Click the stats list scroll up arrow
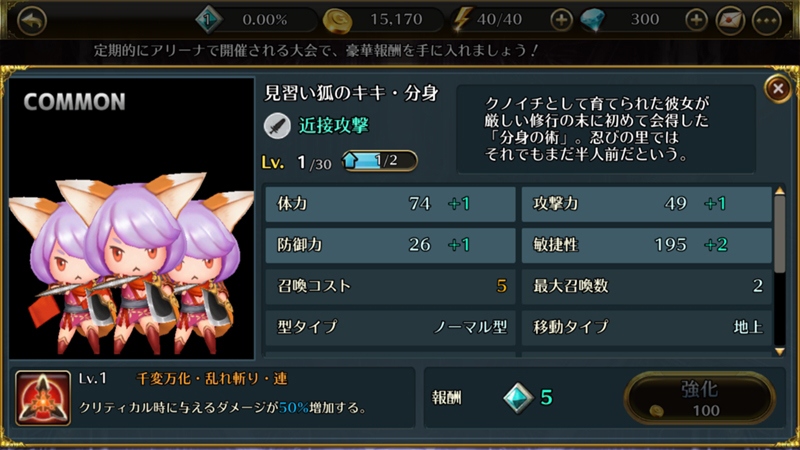Screen dimensions: 800x450 pyautogui.click(x=779, y=191)
